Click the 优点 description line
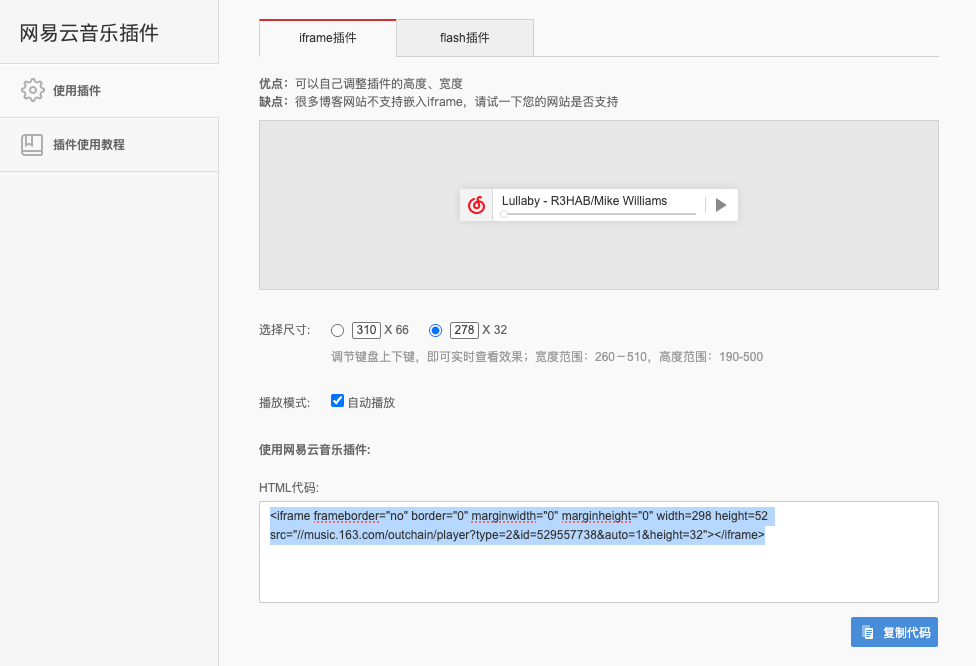Viewport: 976px width, 666px height. pos(361,83)
